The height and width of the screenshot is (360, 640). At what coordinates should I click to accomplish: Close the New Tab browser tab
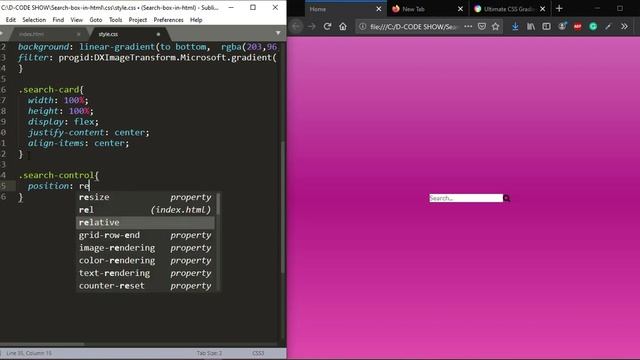460,9
